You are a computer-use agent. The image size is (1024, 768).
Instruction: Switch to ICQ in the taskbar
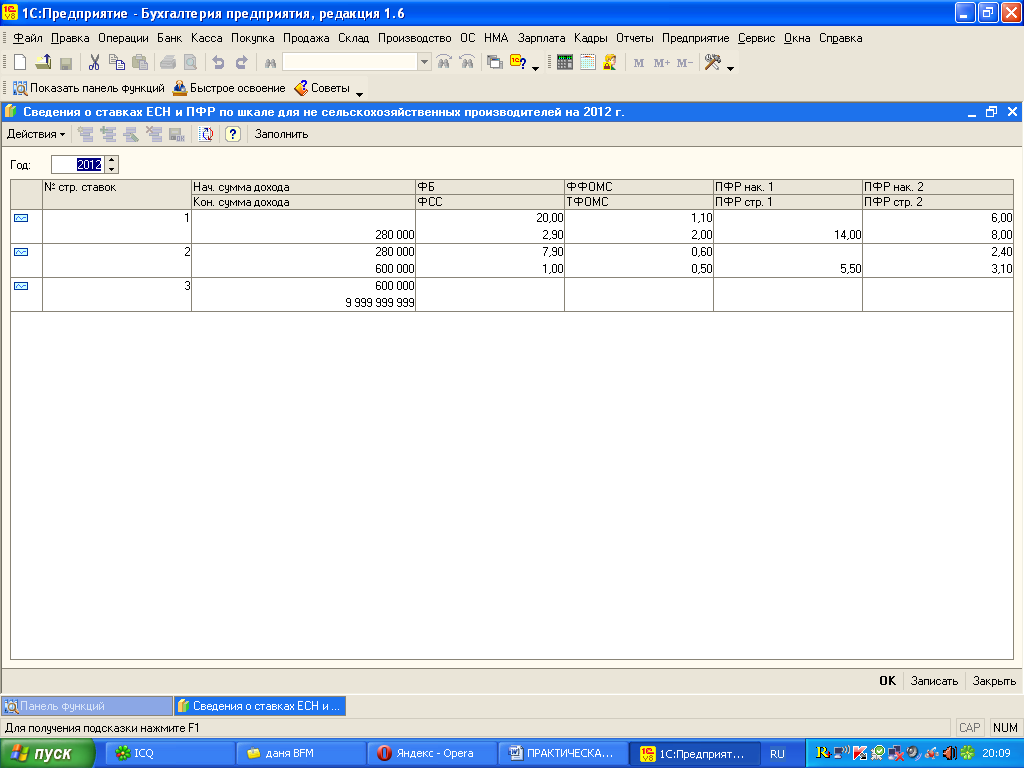(168, 754)
